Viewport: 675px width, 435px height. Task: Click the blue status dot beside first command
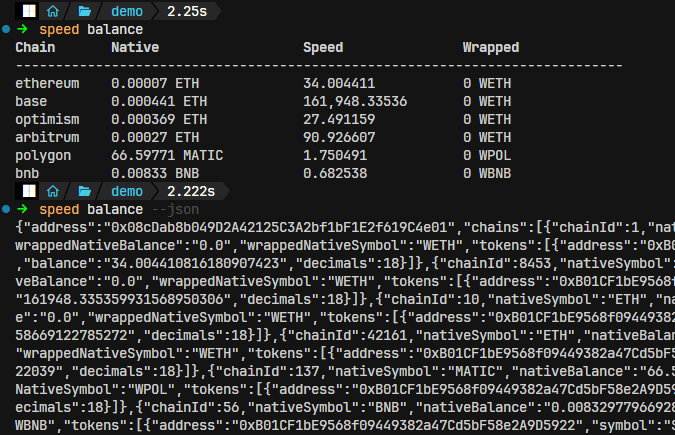(6, 29)
